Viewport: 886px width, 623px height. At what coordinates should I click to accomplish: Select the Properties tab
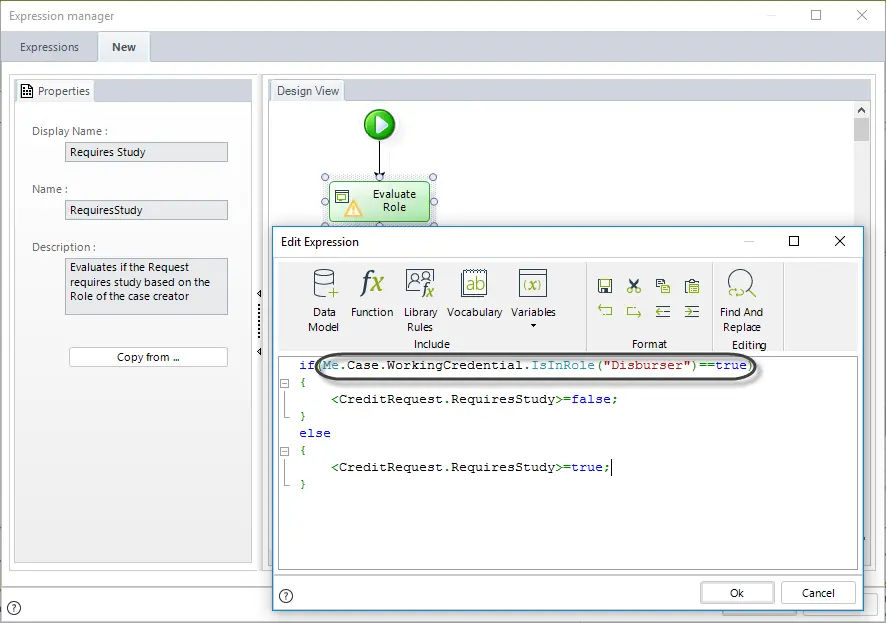click(x=55, y=91)
